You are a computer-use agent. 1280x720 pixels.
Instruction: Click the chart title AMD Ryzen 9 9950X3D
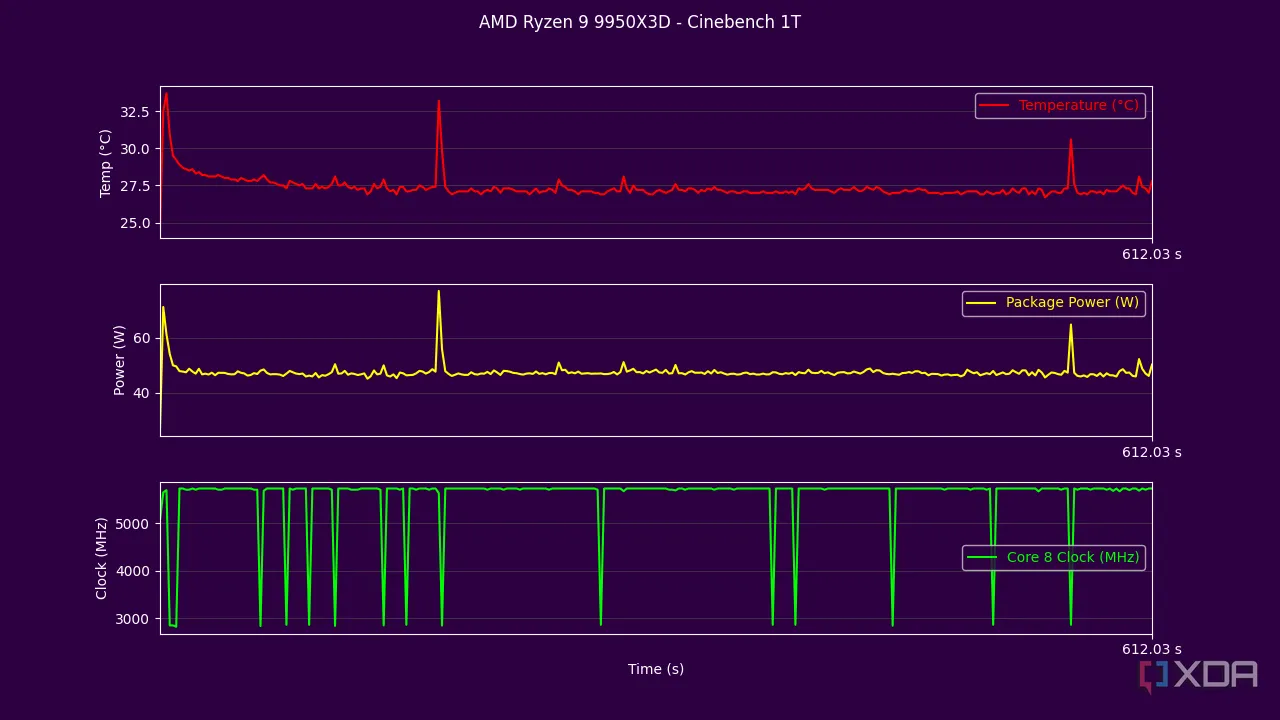pyautogui.click(x=639, y=22)
